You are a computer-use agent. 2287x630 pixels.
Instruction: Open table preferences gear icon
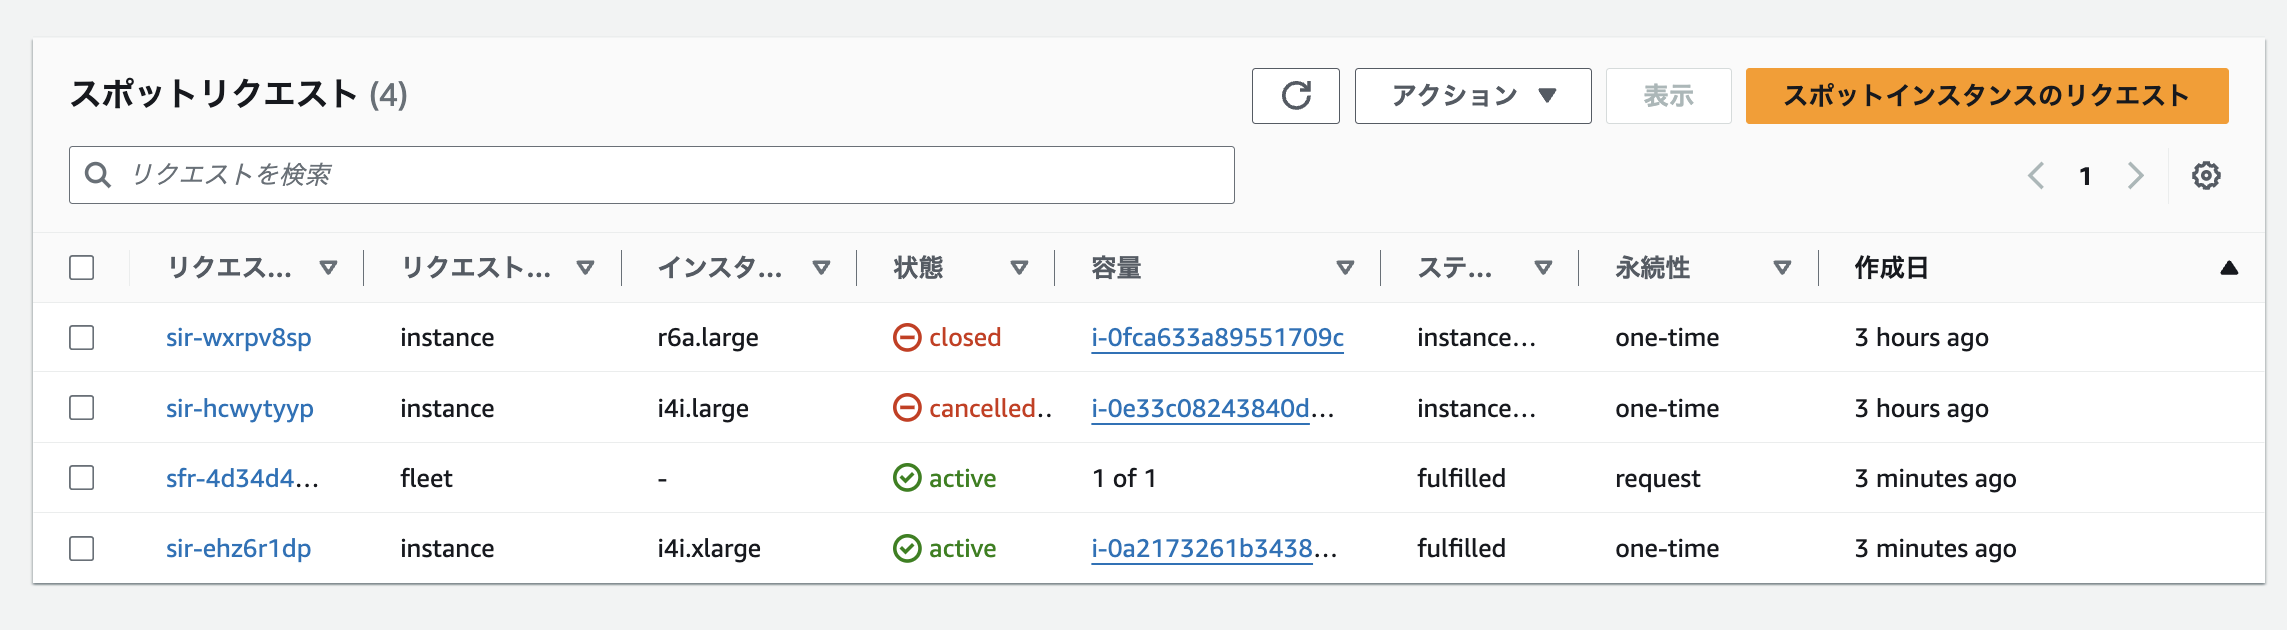(2206, 176)
